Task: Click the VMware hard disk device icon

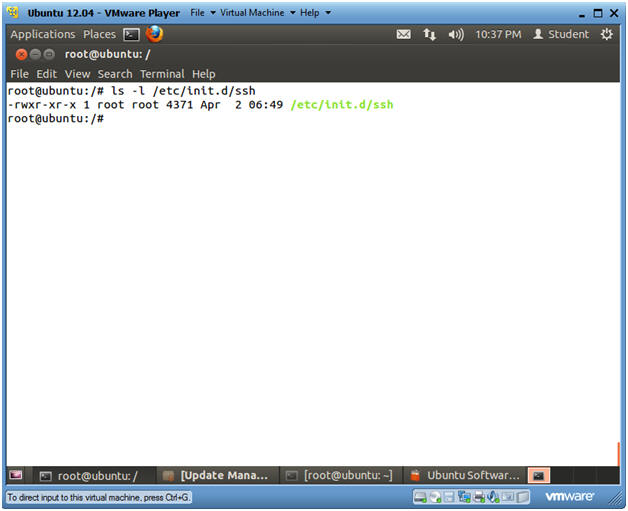Action: tap(420, 497)
